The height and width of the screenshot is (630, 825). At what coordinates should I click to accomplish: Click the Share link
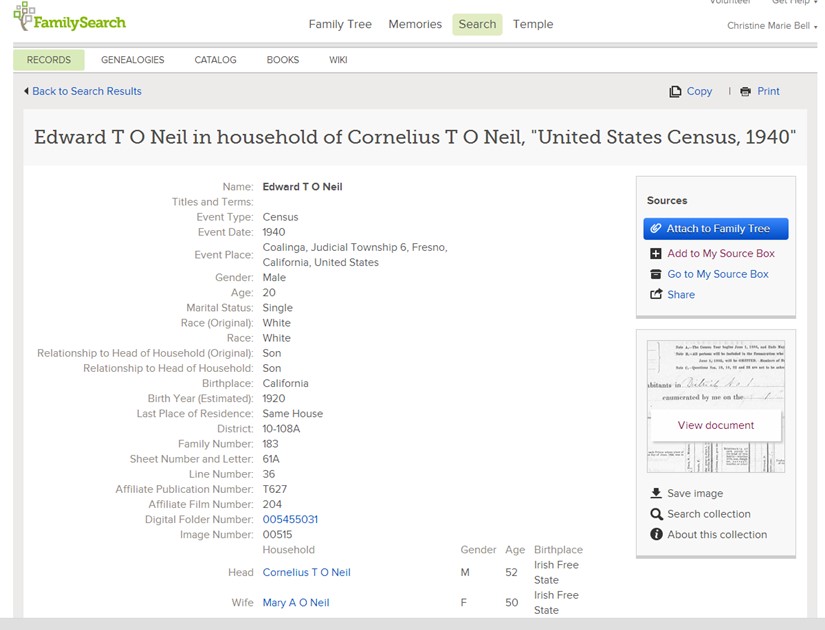(x=681, y=295)
